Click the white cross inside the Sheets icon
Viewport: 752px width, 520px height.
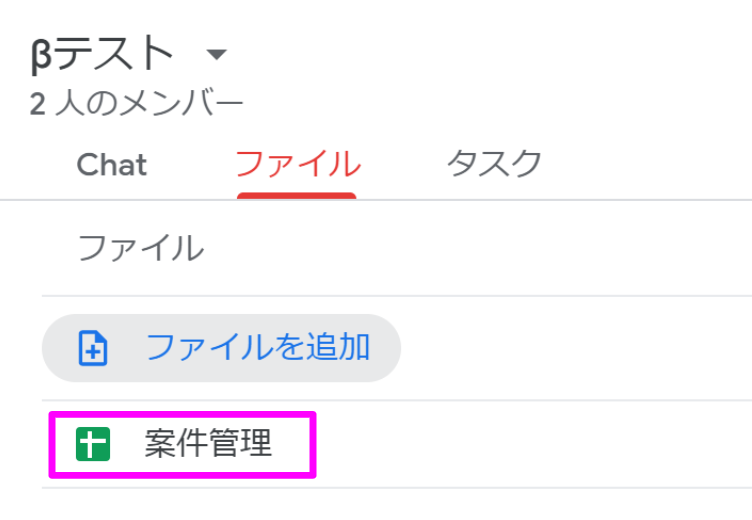tap(93, 445)
